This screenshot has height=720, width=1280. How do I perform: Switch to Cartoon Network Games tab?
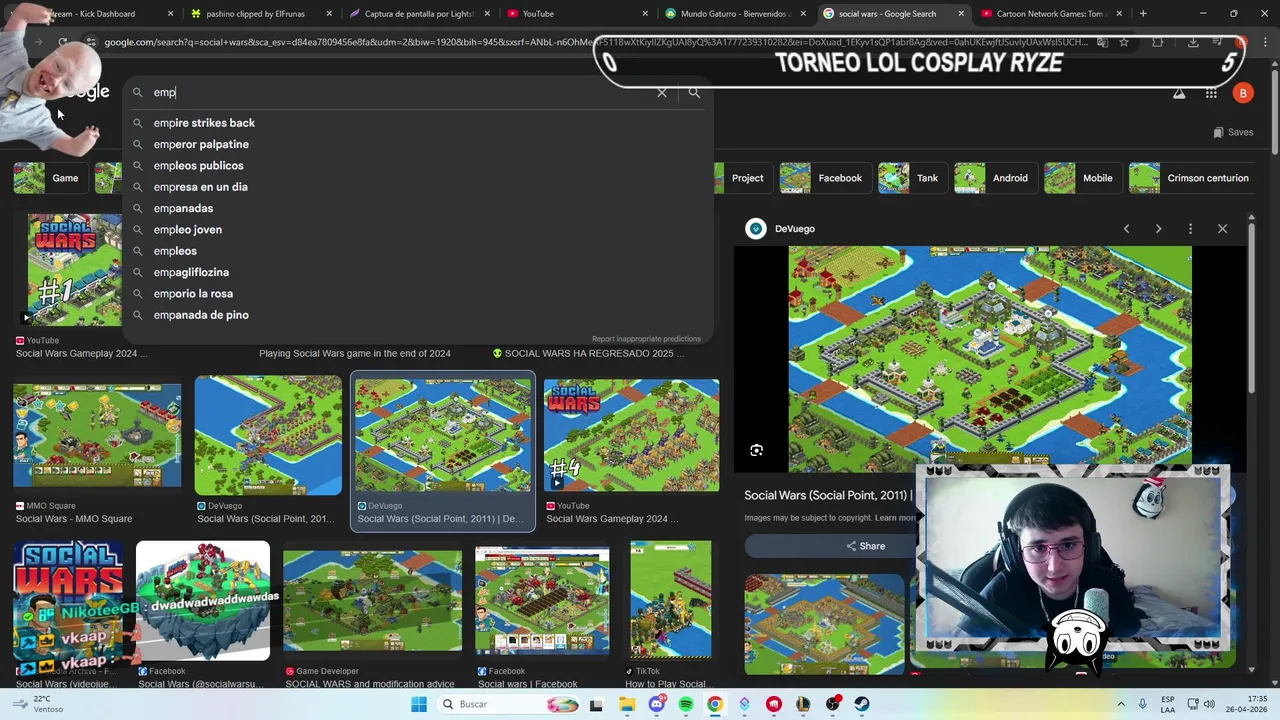pos(1050,14)
